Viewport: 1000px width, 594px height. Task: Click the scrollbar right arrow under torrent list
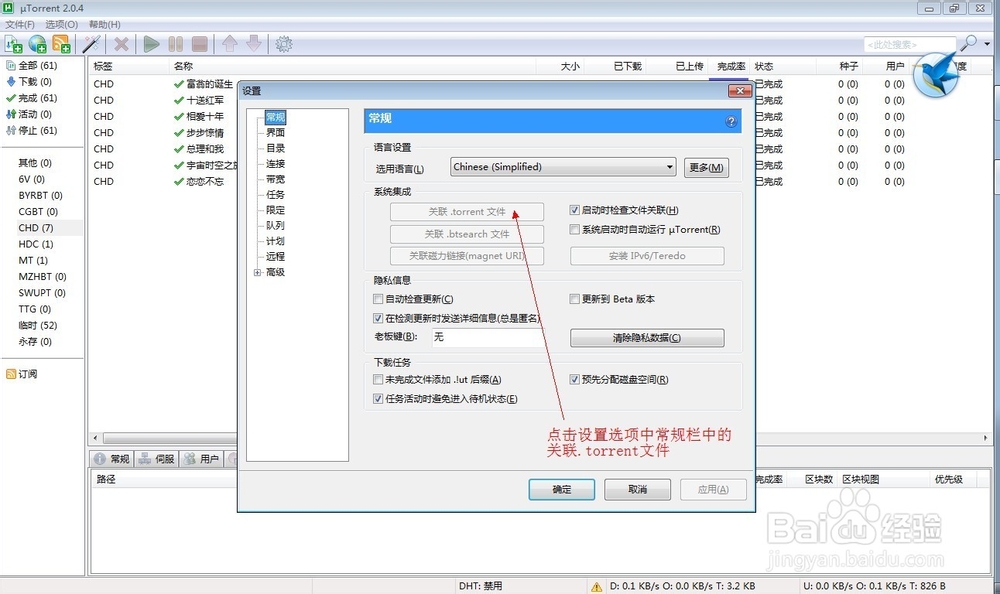pyautogui.click(x=985, y=438)
